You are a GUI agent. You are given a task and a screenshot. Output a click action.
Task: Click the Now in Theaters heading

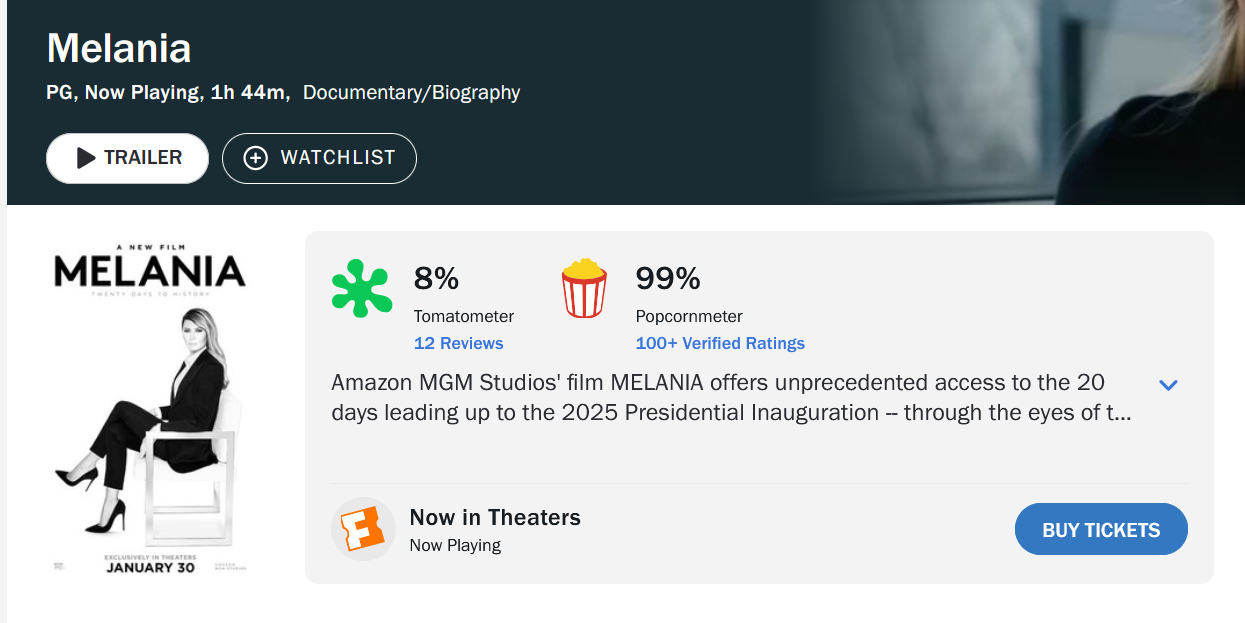tap(495, 517)
